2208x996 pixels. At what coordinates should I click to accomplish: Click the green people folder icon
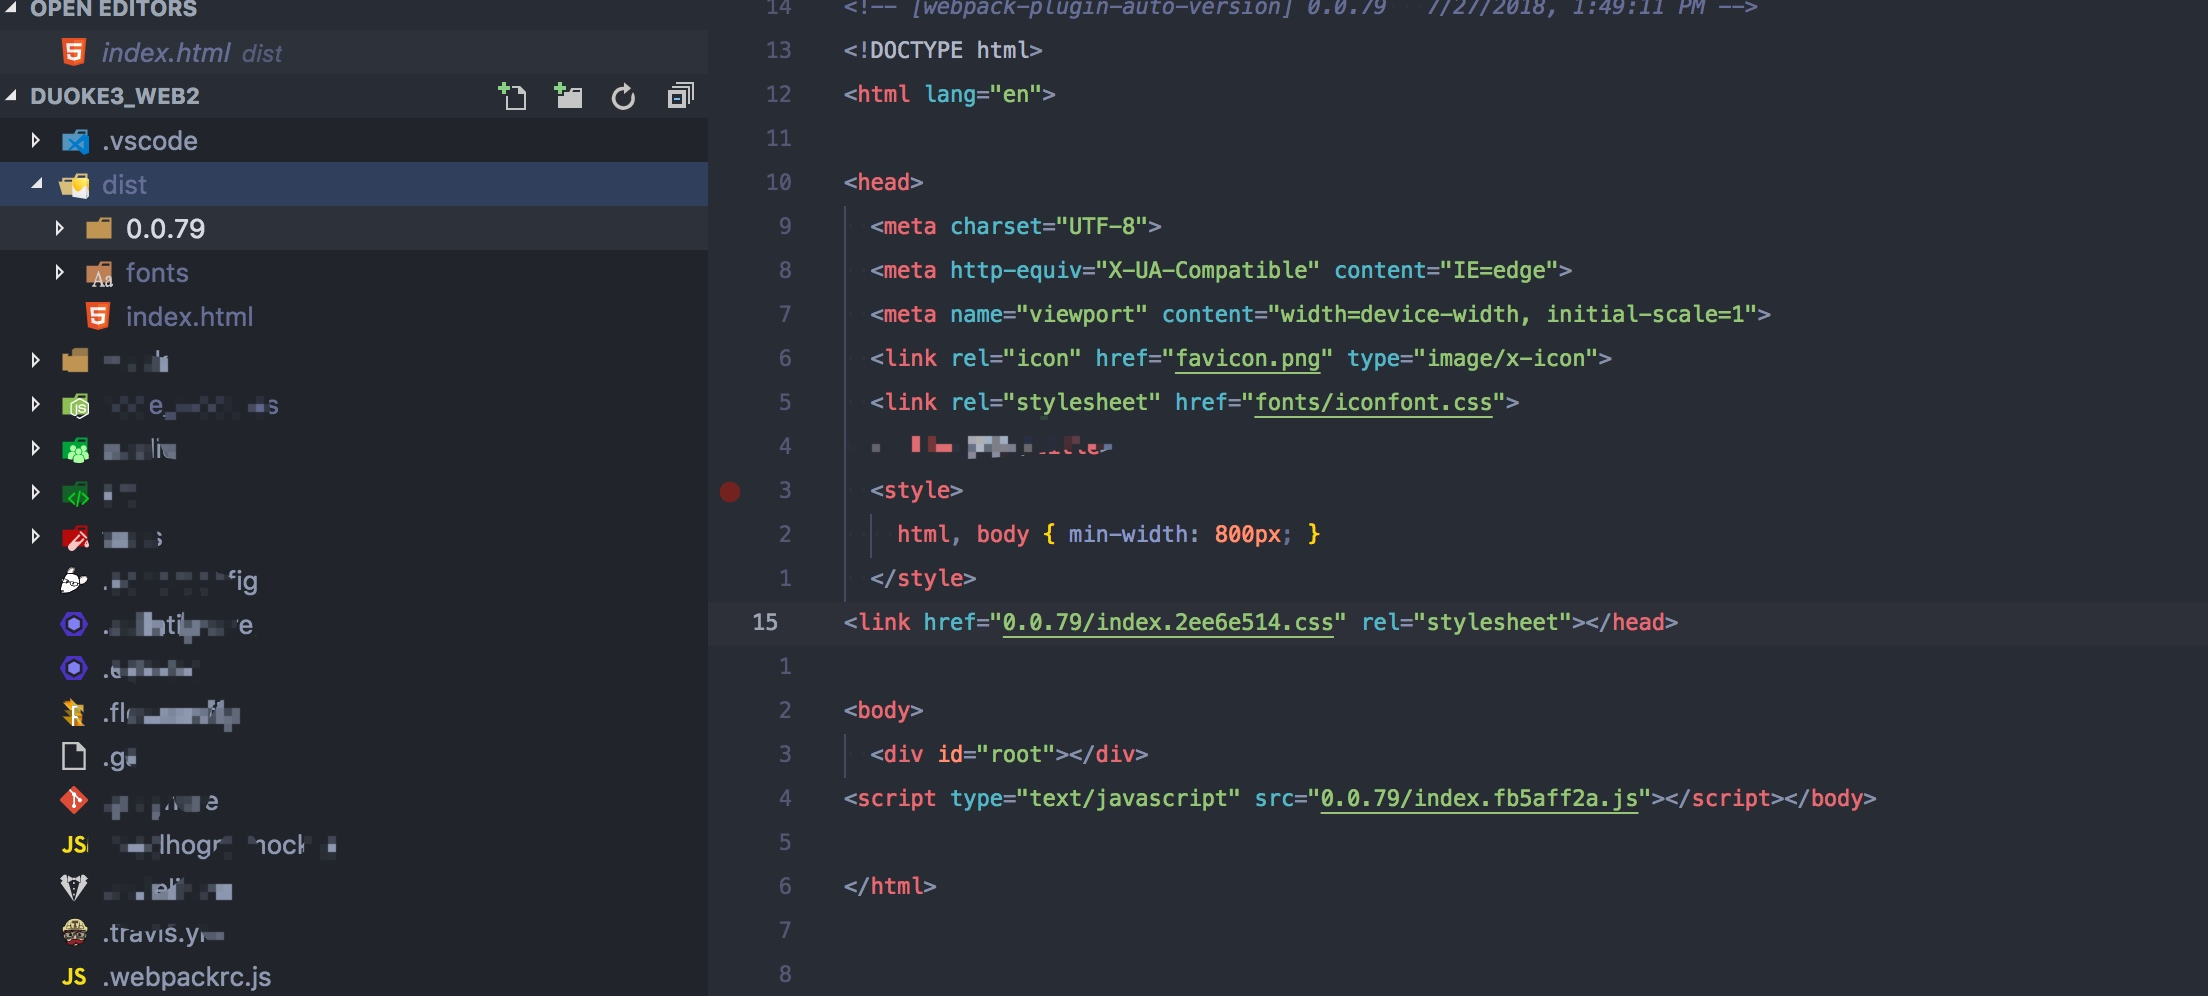(76, 450)
